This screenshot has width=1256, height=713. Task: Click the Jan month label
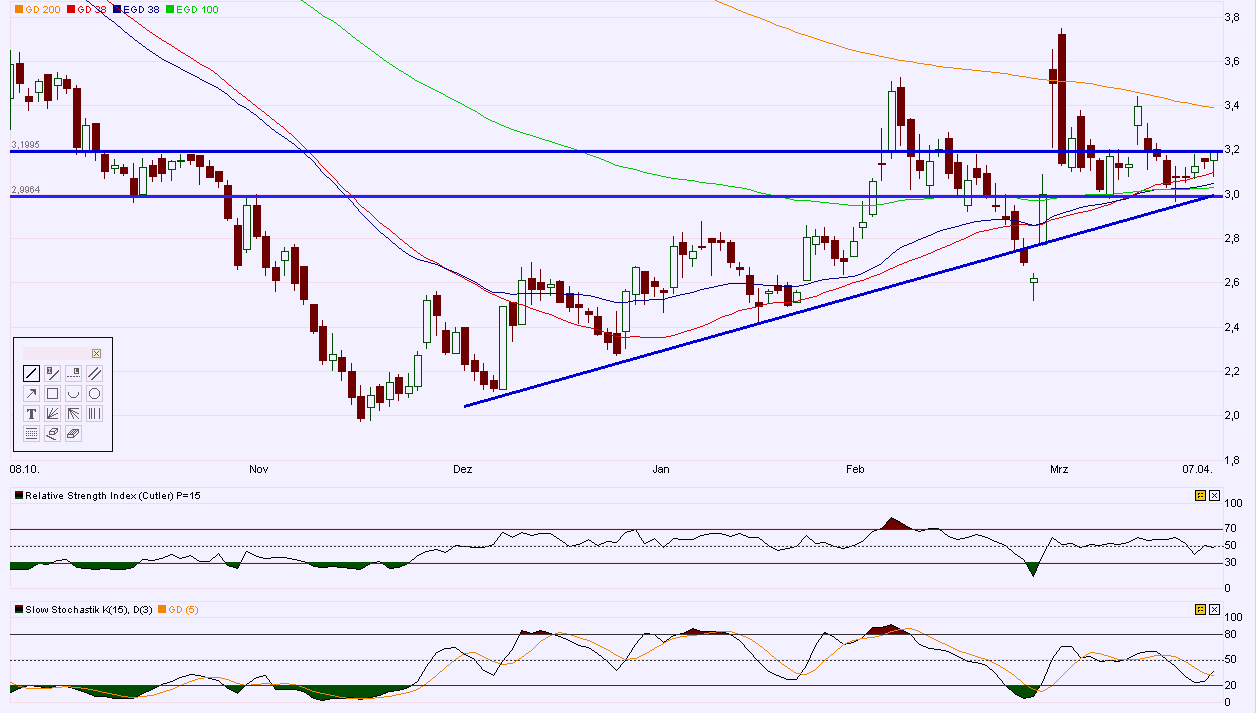[660, 468]
